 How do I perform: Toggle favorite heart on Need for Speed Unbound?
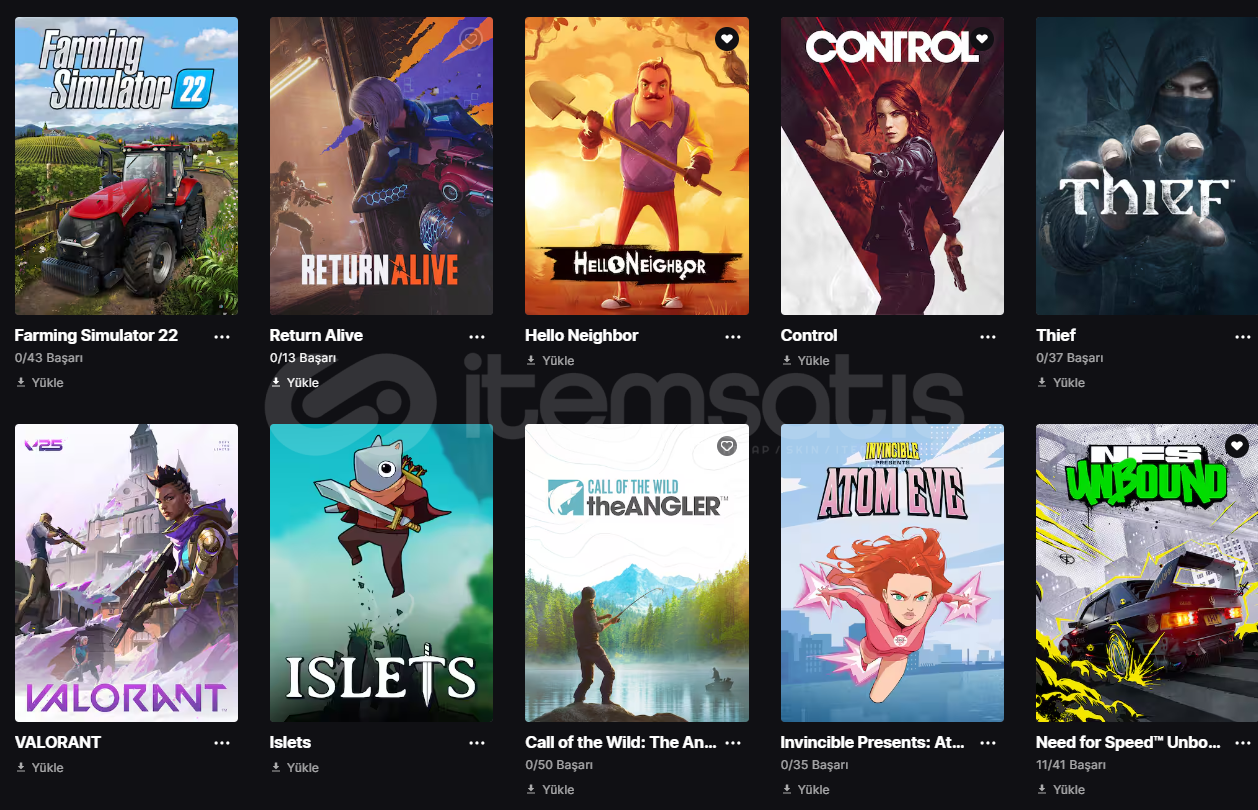1237,446
